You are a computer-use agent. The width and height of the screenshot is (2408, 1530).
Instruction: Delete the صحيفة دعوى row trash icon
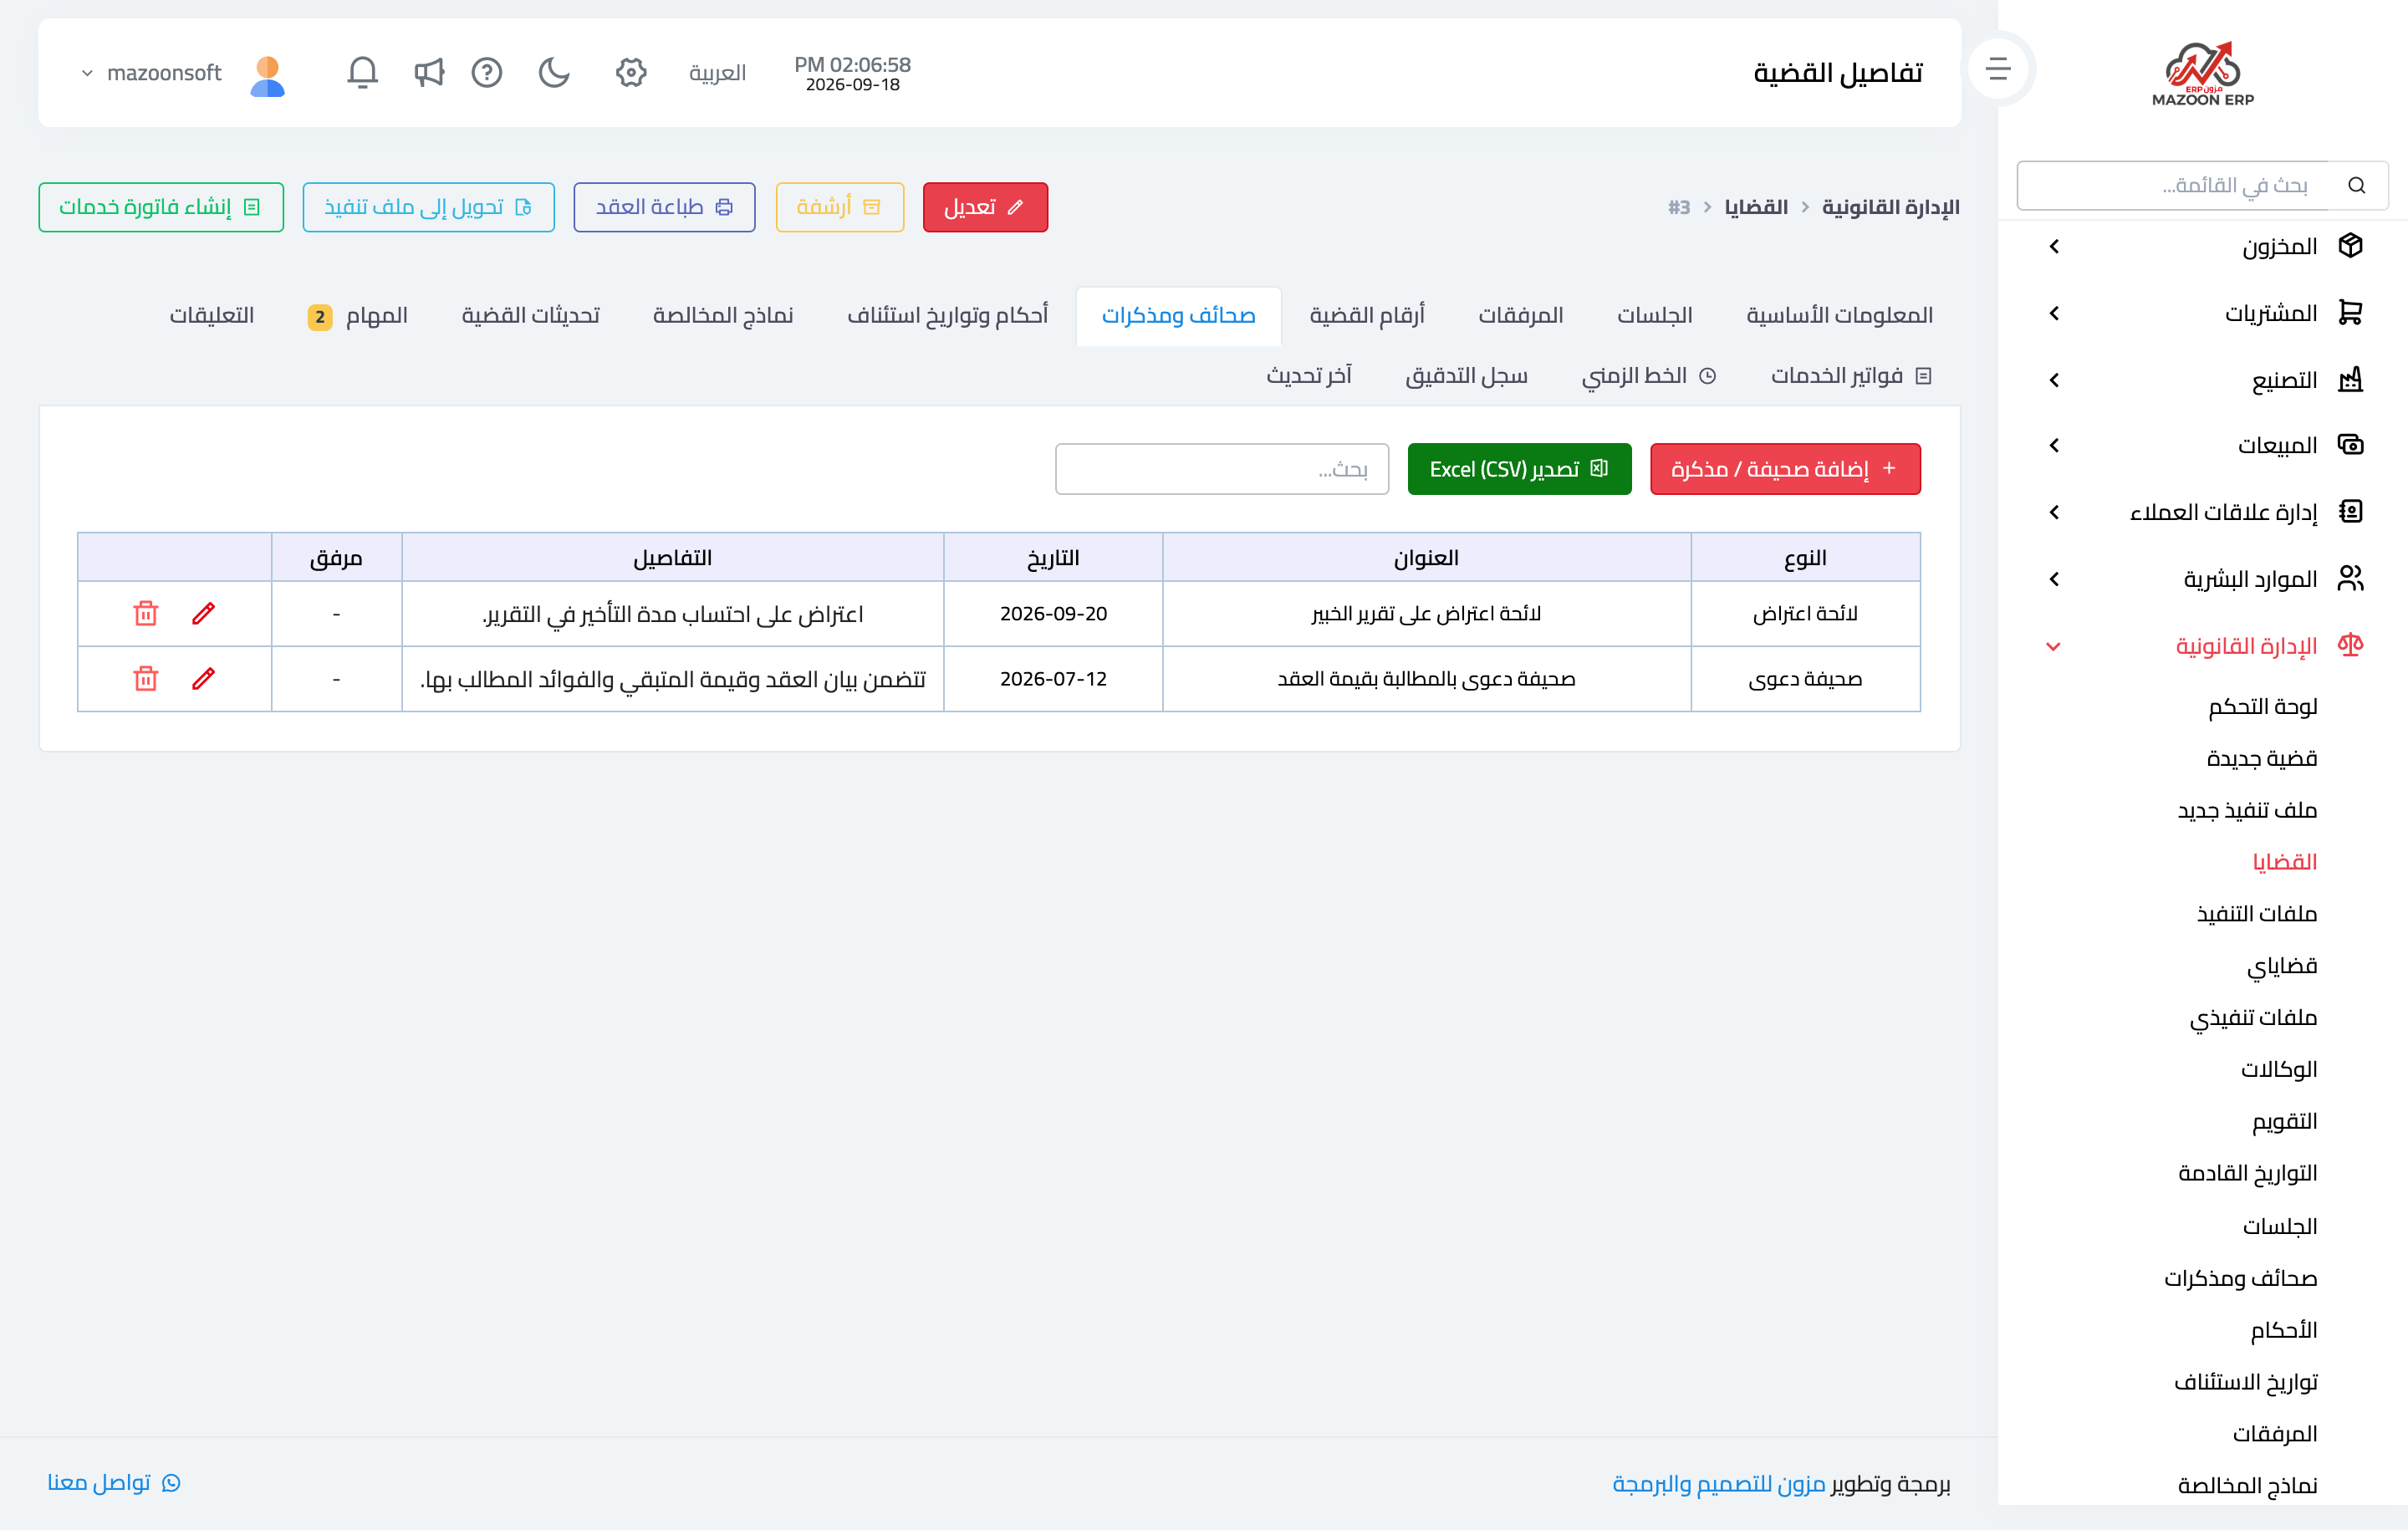[146, 678]
